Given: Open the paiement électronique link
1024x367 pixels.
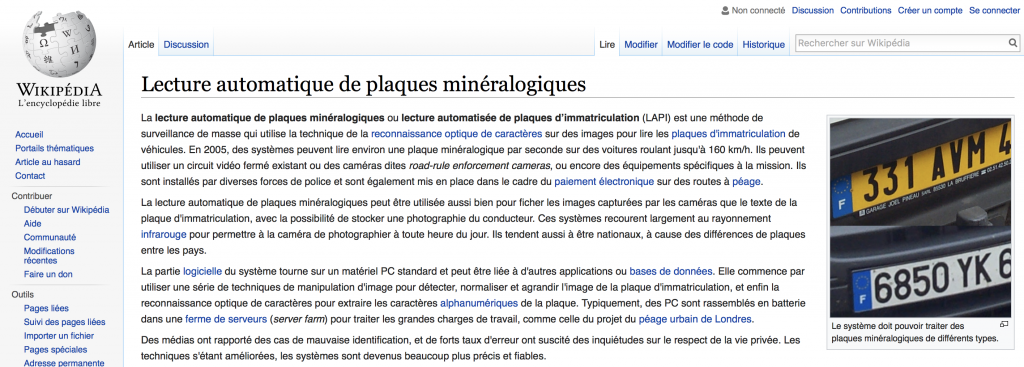Looking at the screenshot, I should 604,182.
